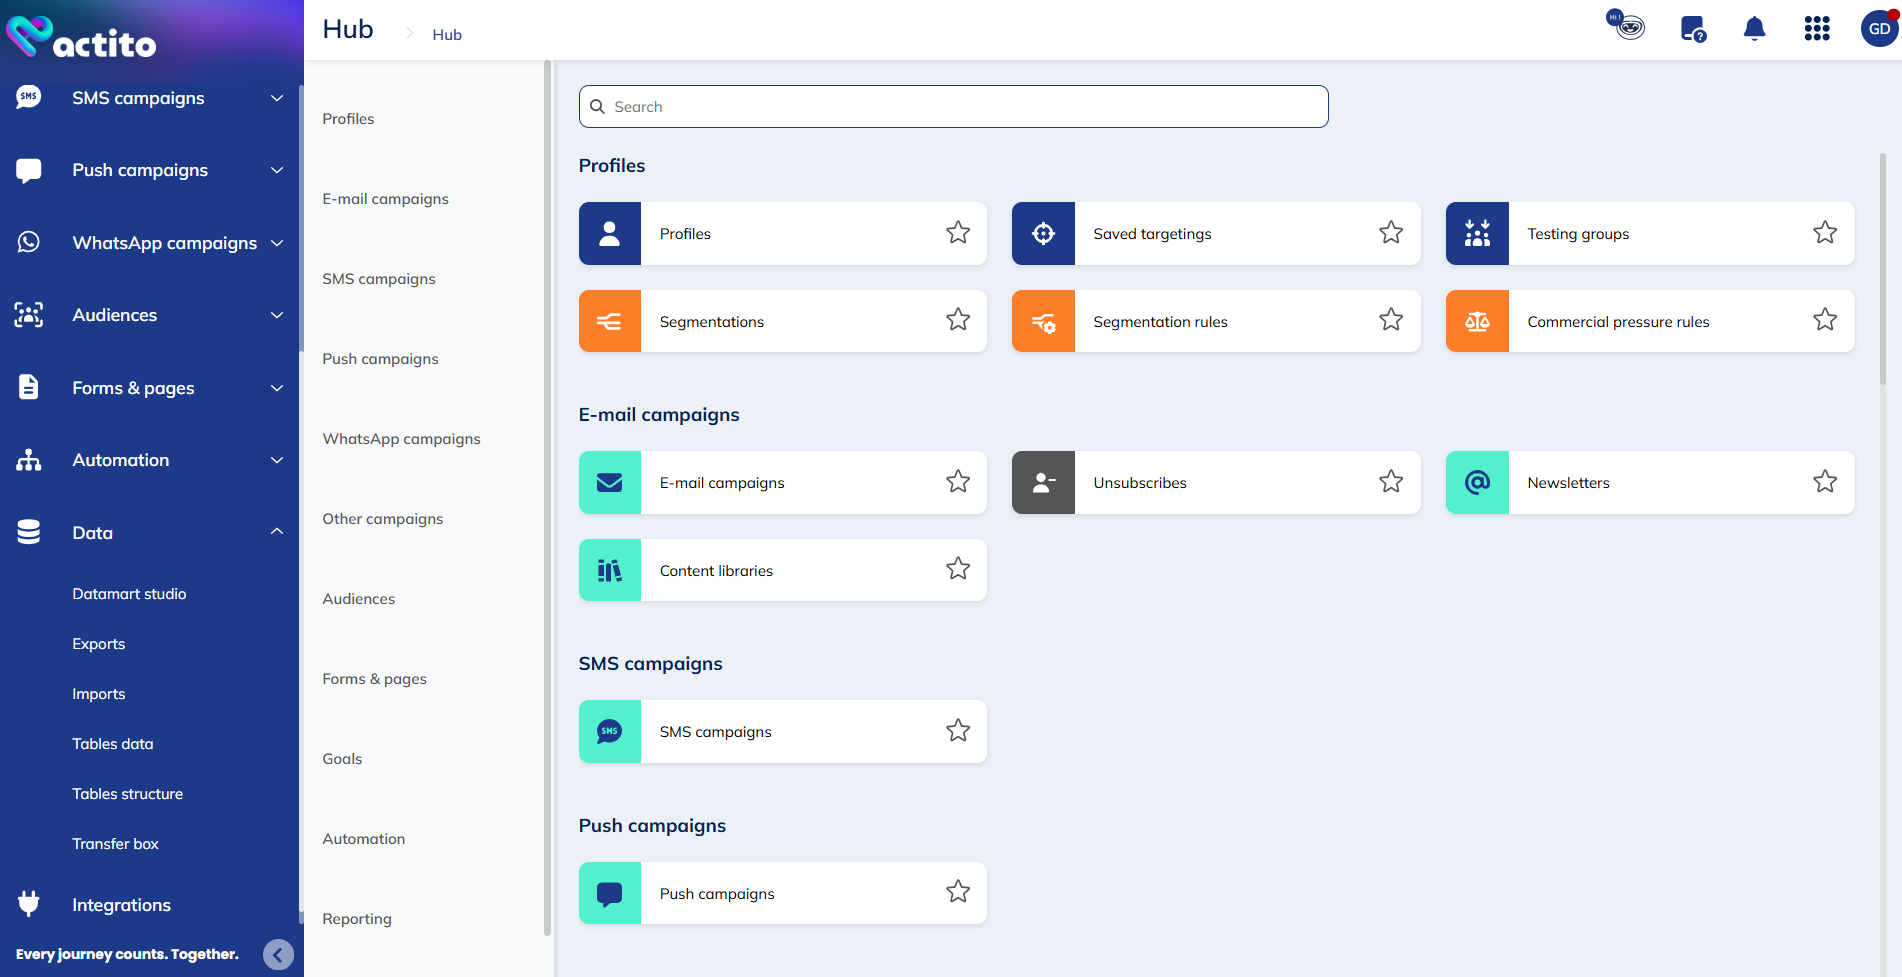The width and height of the screenshot is (1902, 977).
Task: Click the Newsletters @ icon
Action: [x=1477, y=482]
